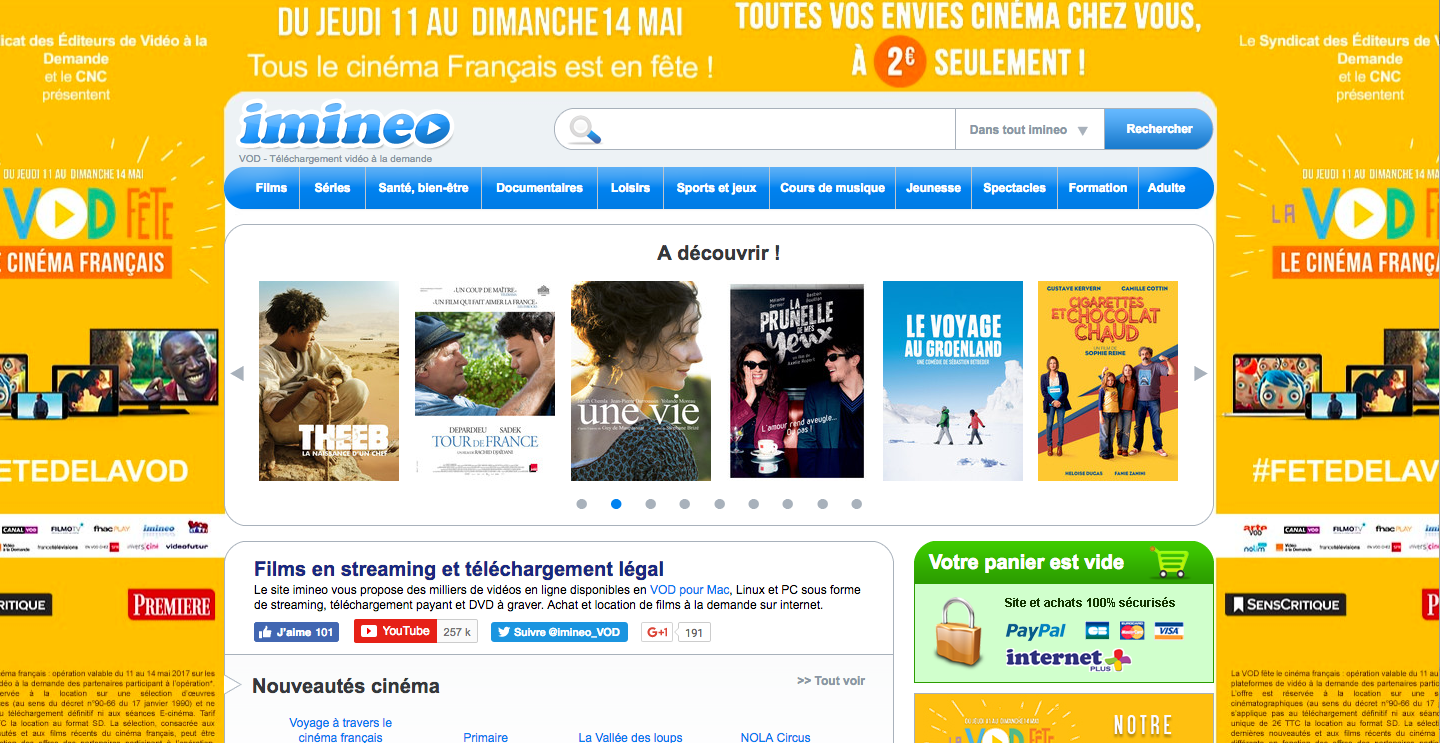This screenshot has width=1440, height=743.
Task: Open the 'Dans tout imineo' dropdown
Action: tap(1029, 130)
